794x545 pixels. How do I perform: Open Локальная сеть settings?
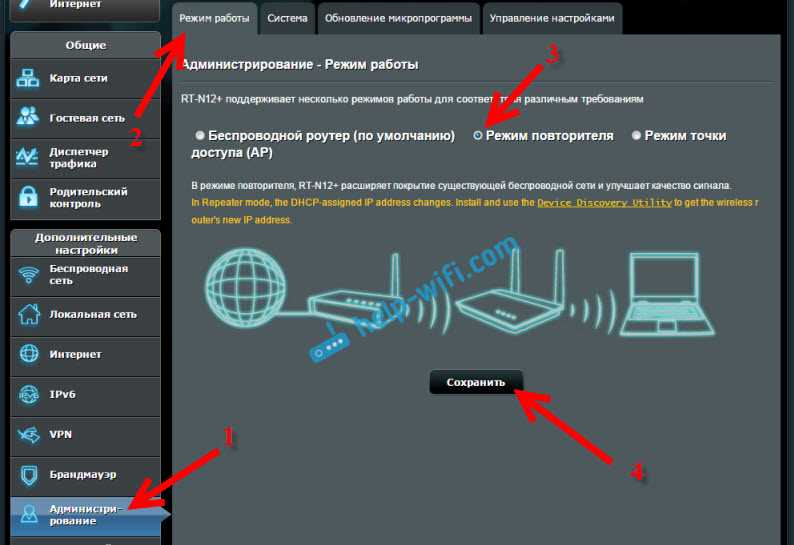(86, 315)
